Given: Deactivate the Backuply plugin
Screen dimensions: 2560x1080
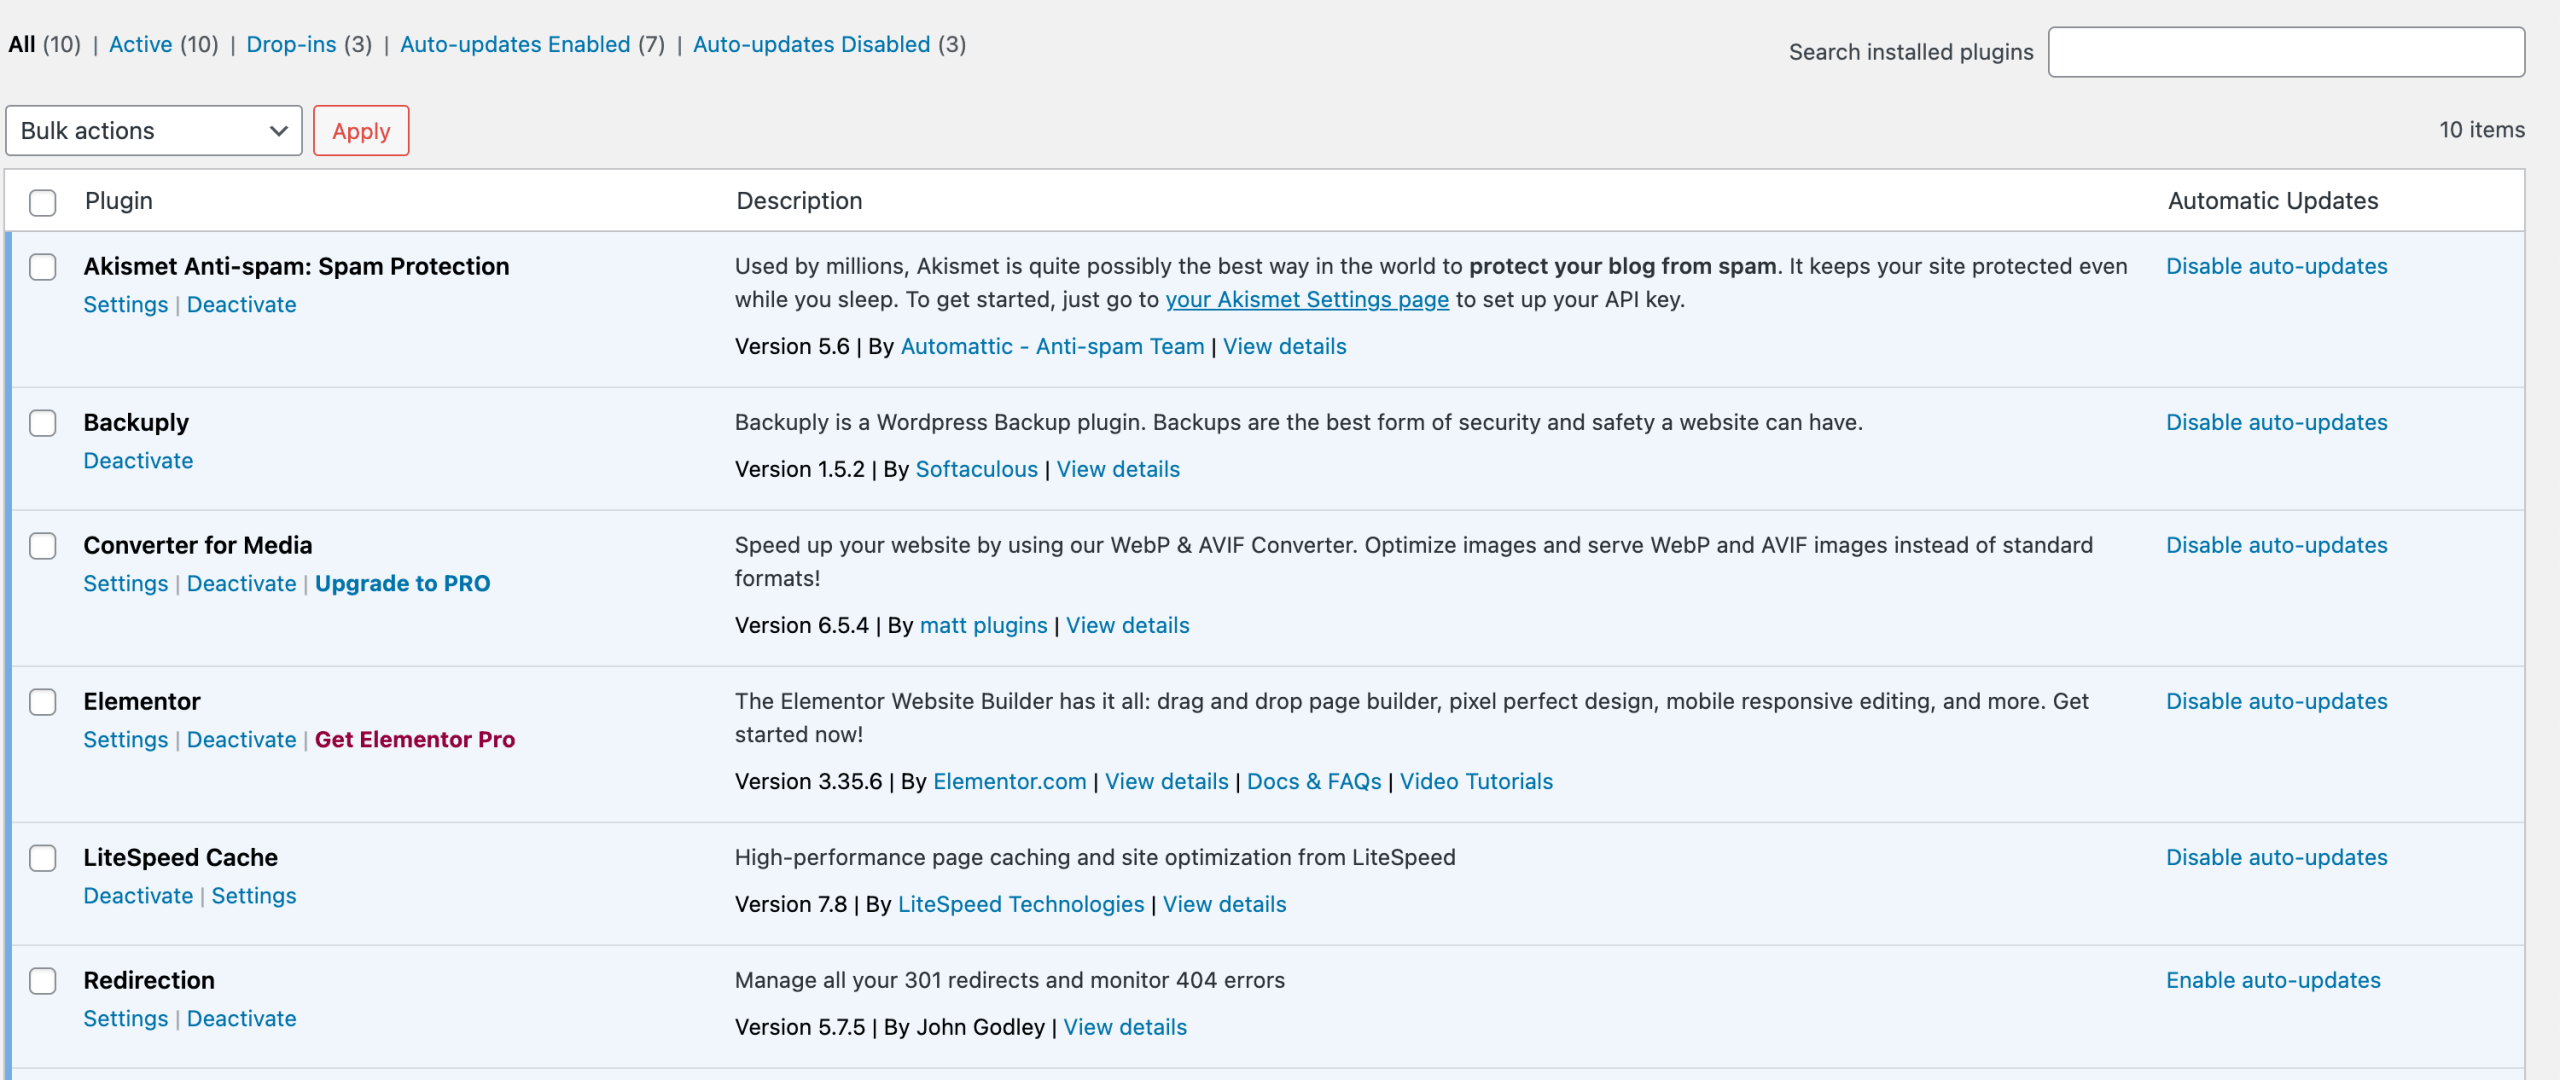Looking at the screenshot, I should [138, 460].
